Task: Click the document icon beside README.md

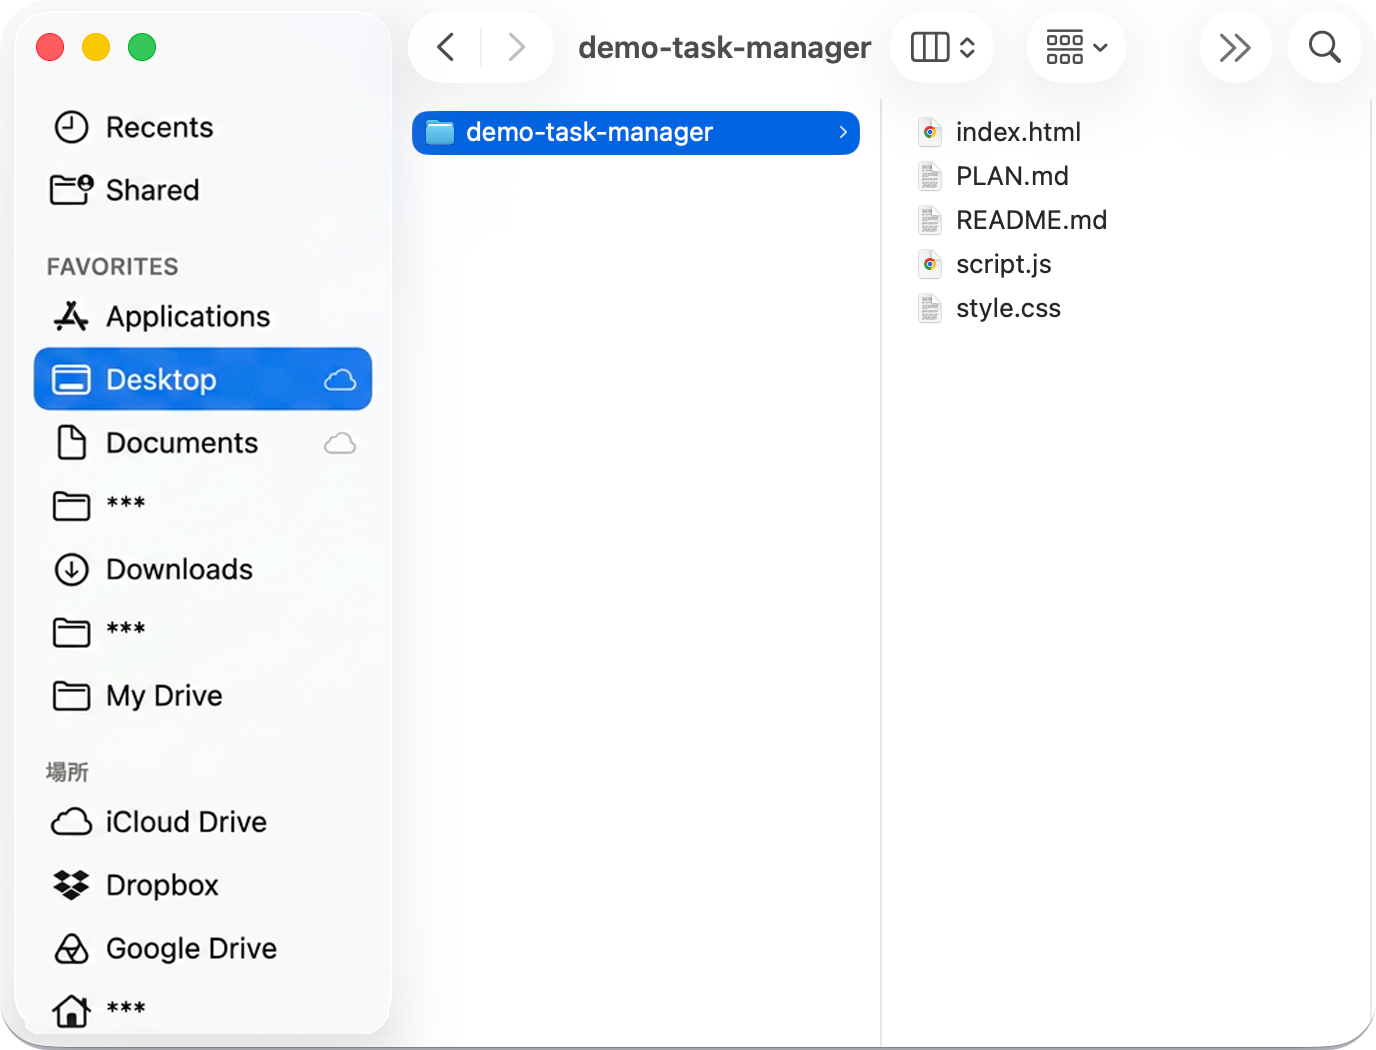Action: tap(930, 220)
